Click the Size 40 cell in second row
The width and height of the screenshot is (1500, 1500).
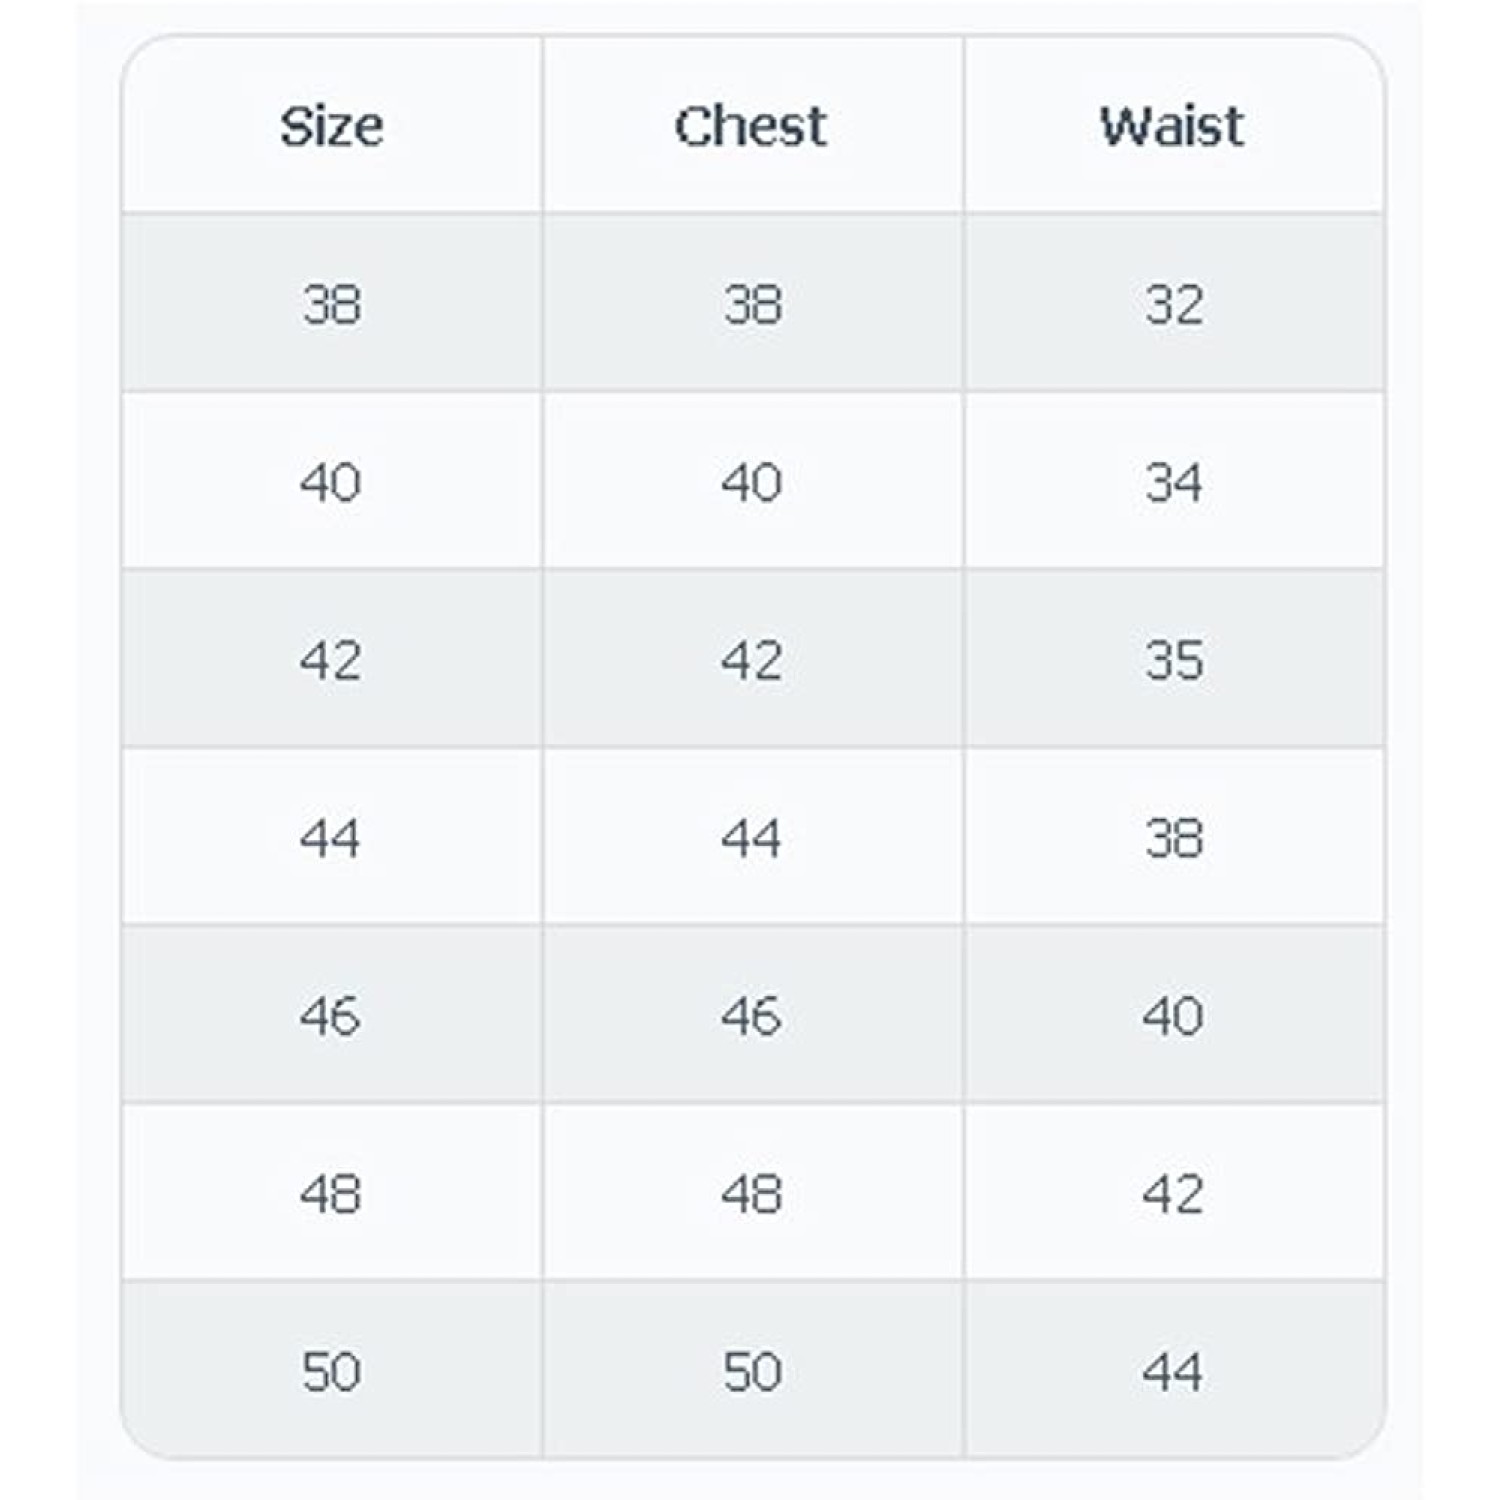(x=331, y=482)
